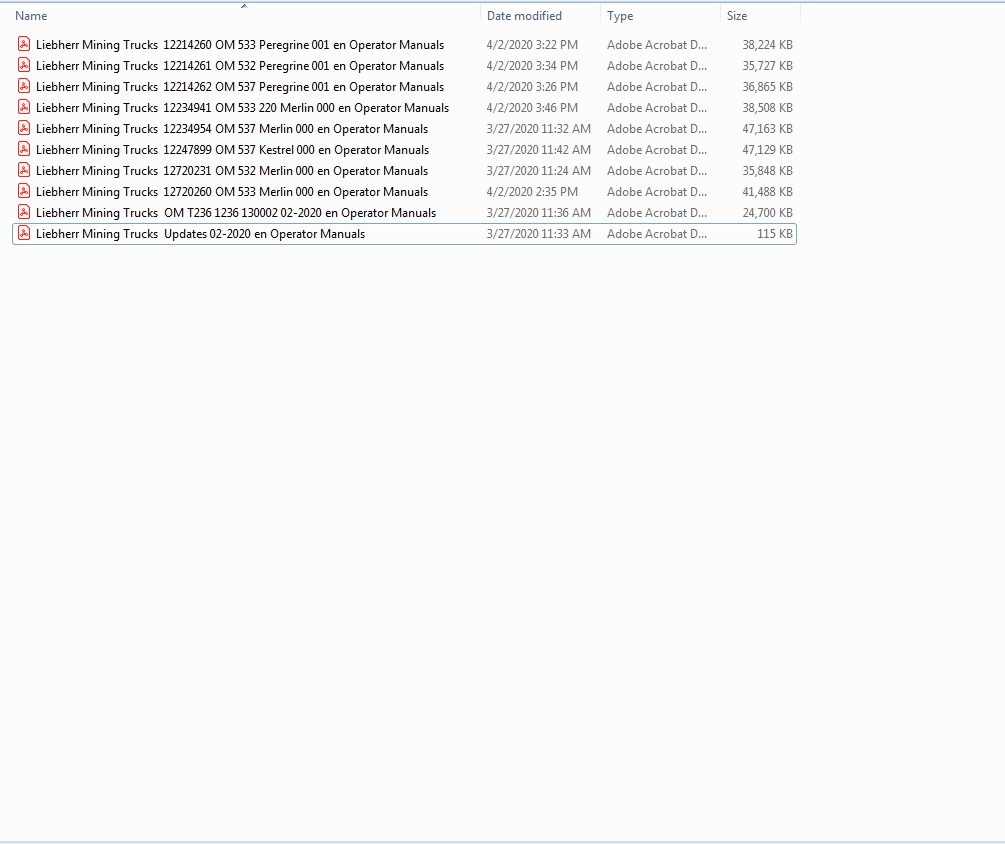Select file name 12234954 OM 537 Merlin 000
Screen dimensions: 1005x844
click(x=232, y=129)
